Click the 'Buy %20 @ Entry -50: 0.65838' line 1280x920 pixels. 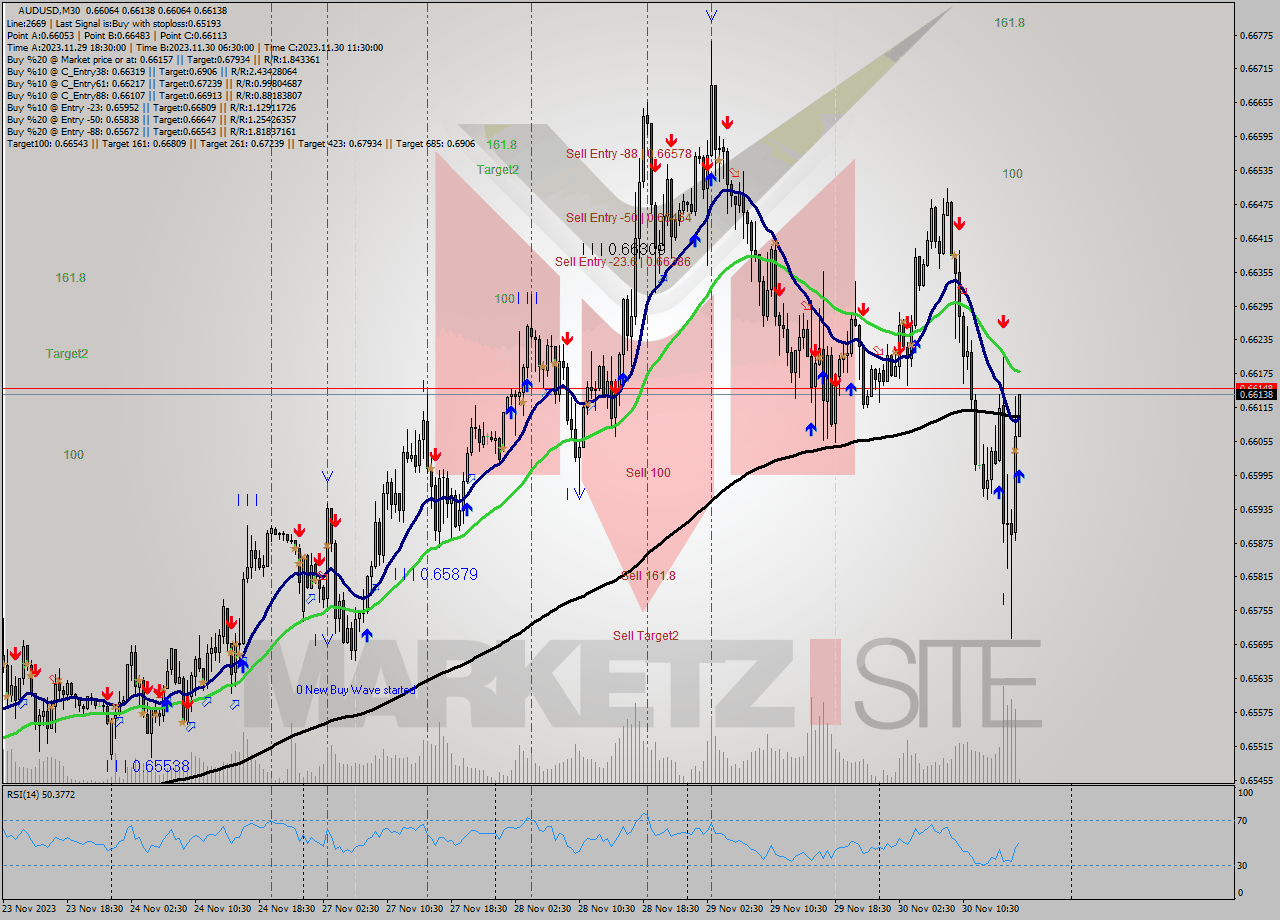click(x=151, y=119)
